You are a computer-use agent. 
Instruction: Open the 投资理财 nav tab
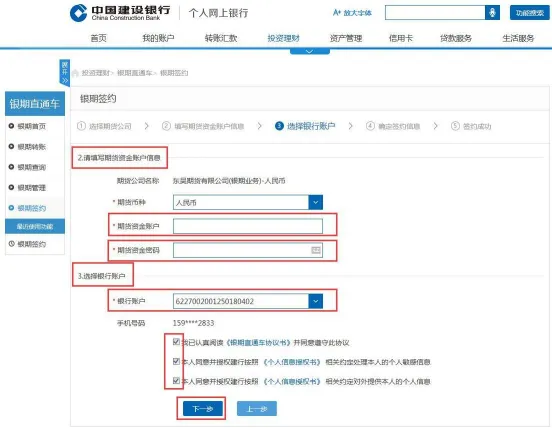[283, 38]
